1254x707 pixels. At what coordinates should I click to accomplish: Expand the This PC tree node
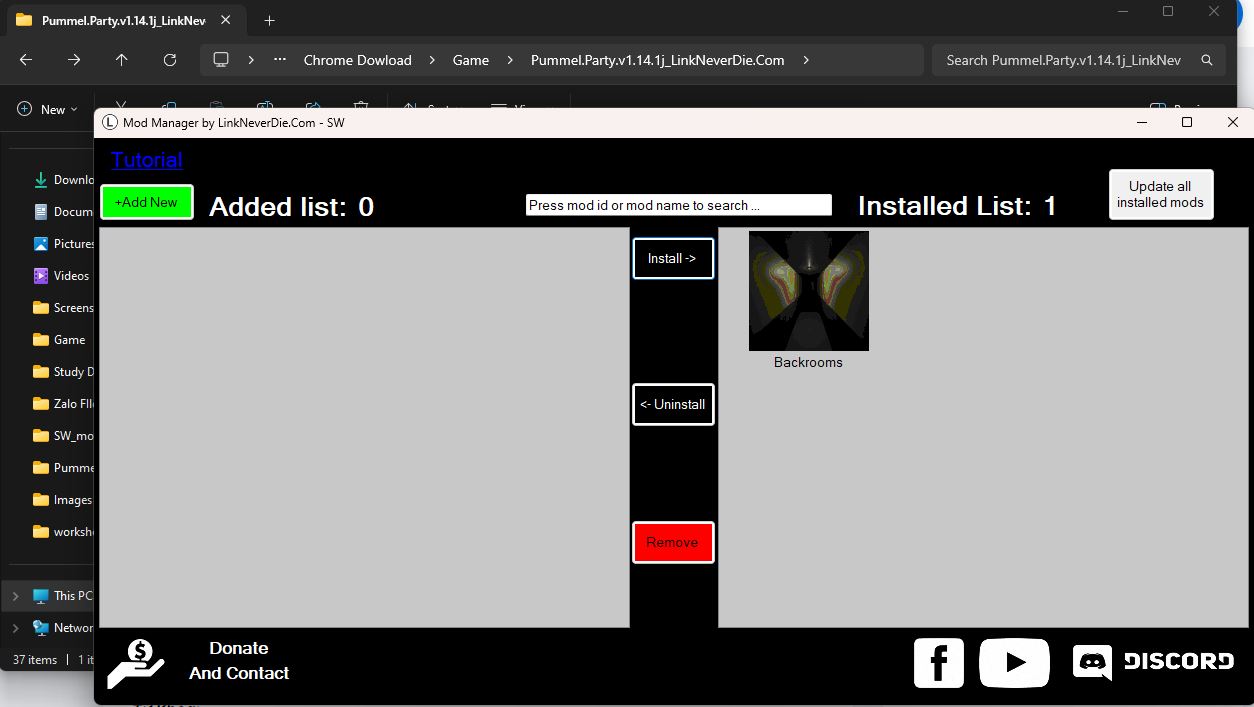click(15, 596)
